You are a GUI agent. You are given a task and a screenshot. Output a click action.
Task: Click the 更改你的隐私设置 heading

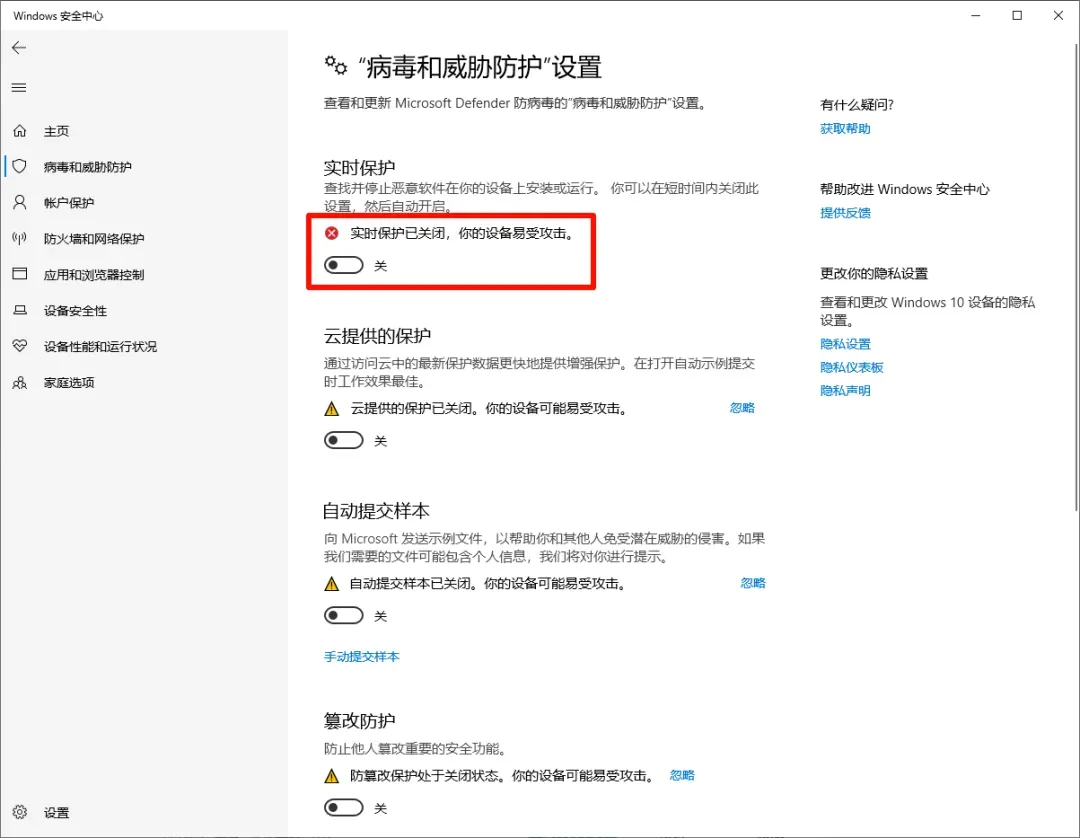tap(874, 273)
